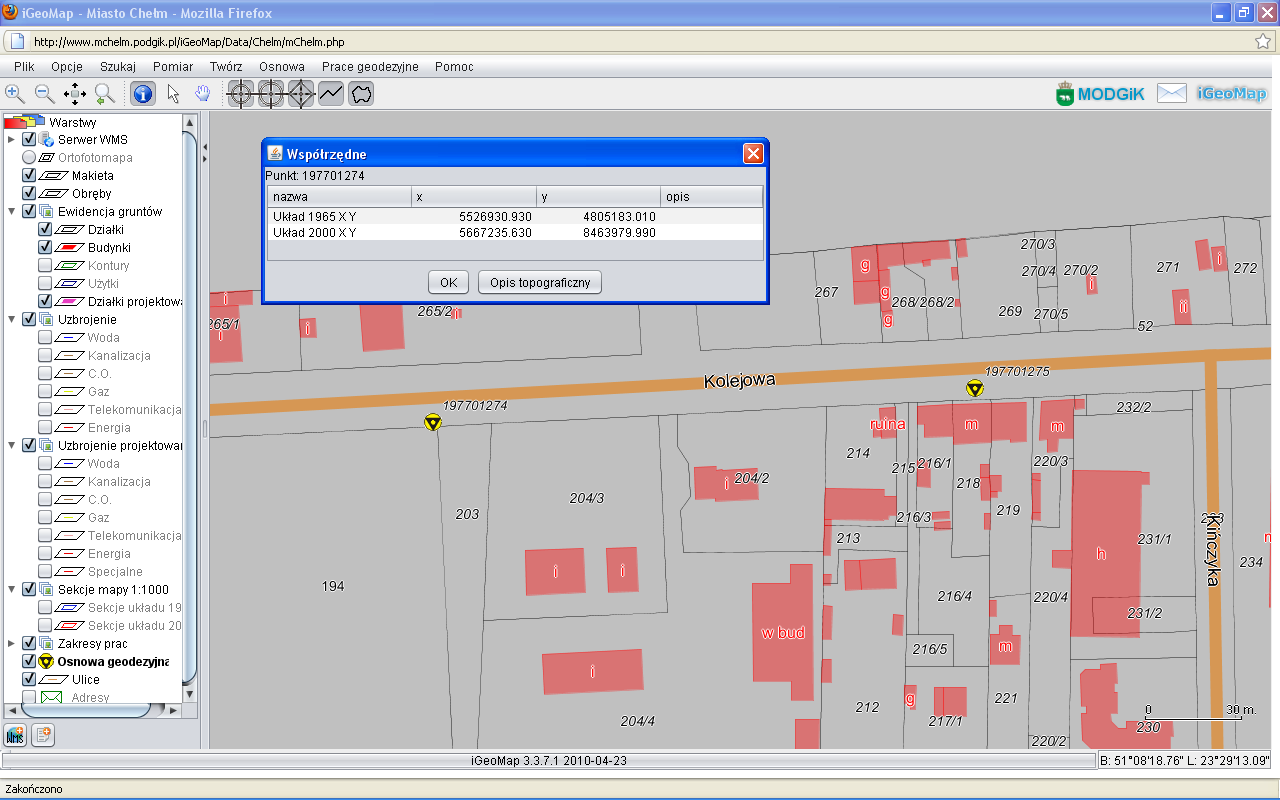The height and width of the screenshot is (800, 1280).
Task: Click the opis column header
Action: pos(712,197)
